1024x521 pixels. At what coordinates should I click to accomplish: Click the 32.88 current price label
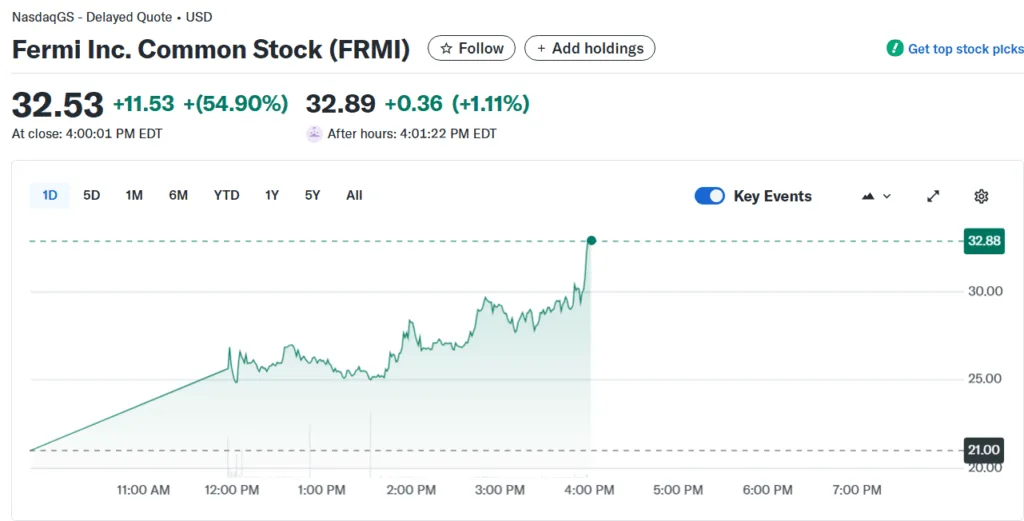983,241
